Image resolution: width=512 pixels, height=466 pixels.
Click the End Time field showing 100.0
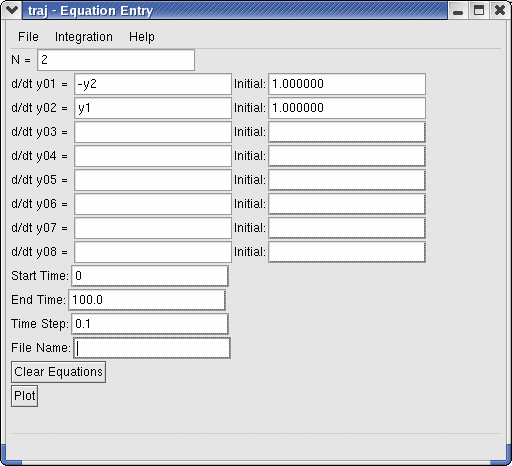click(147, 300)
